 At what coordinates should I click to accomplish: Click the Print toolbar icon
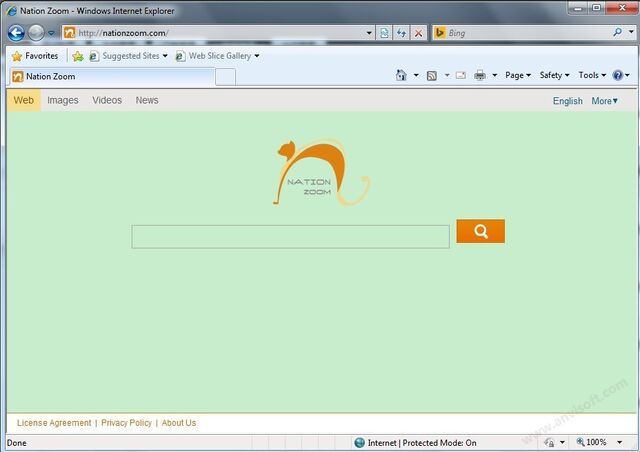coord(480,75)
